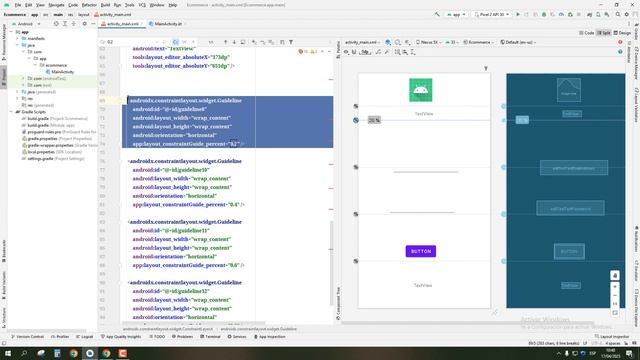Switch editor to Design view
Image resolution: width=640 pixels, height=360 pixels.
[x=622, y=33]
